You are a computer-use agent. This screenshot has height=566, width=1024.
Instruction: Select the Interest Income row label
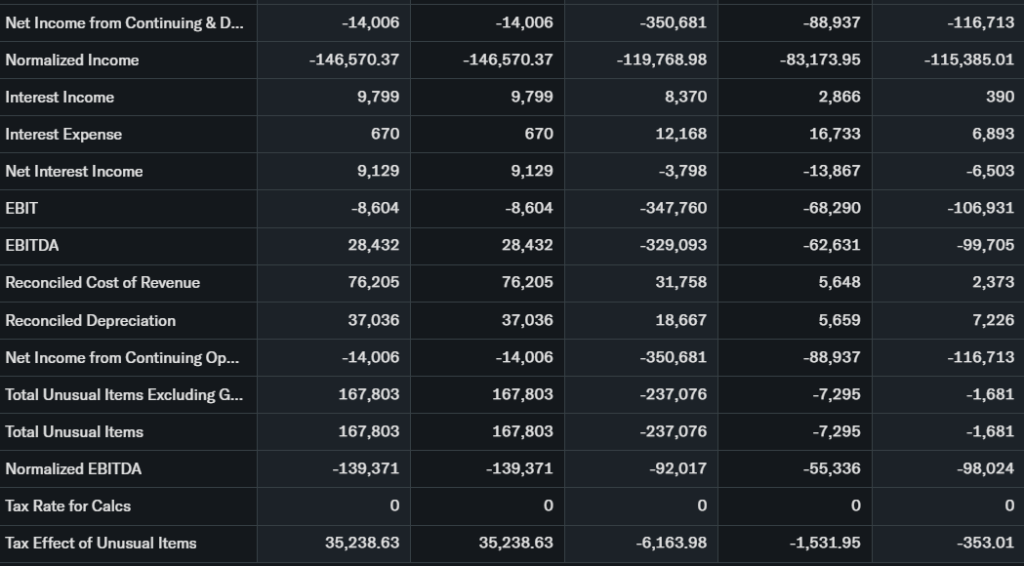60,97
